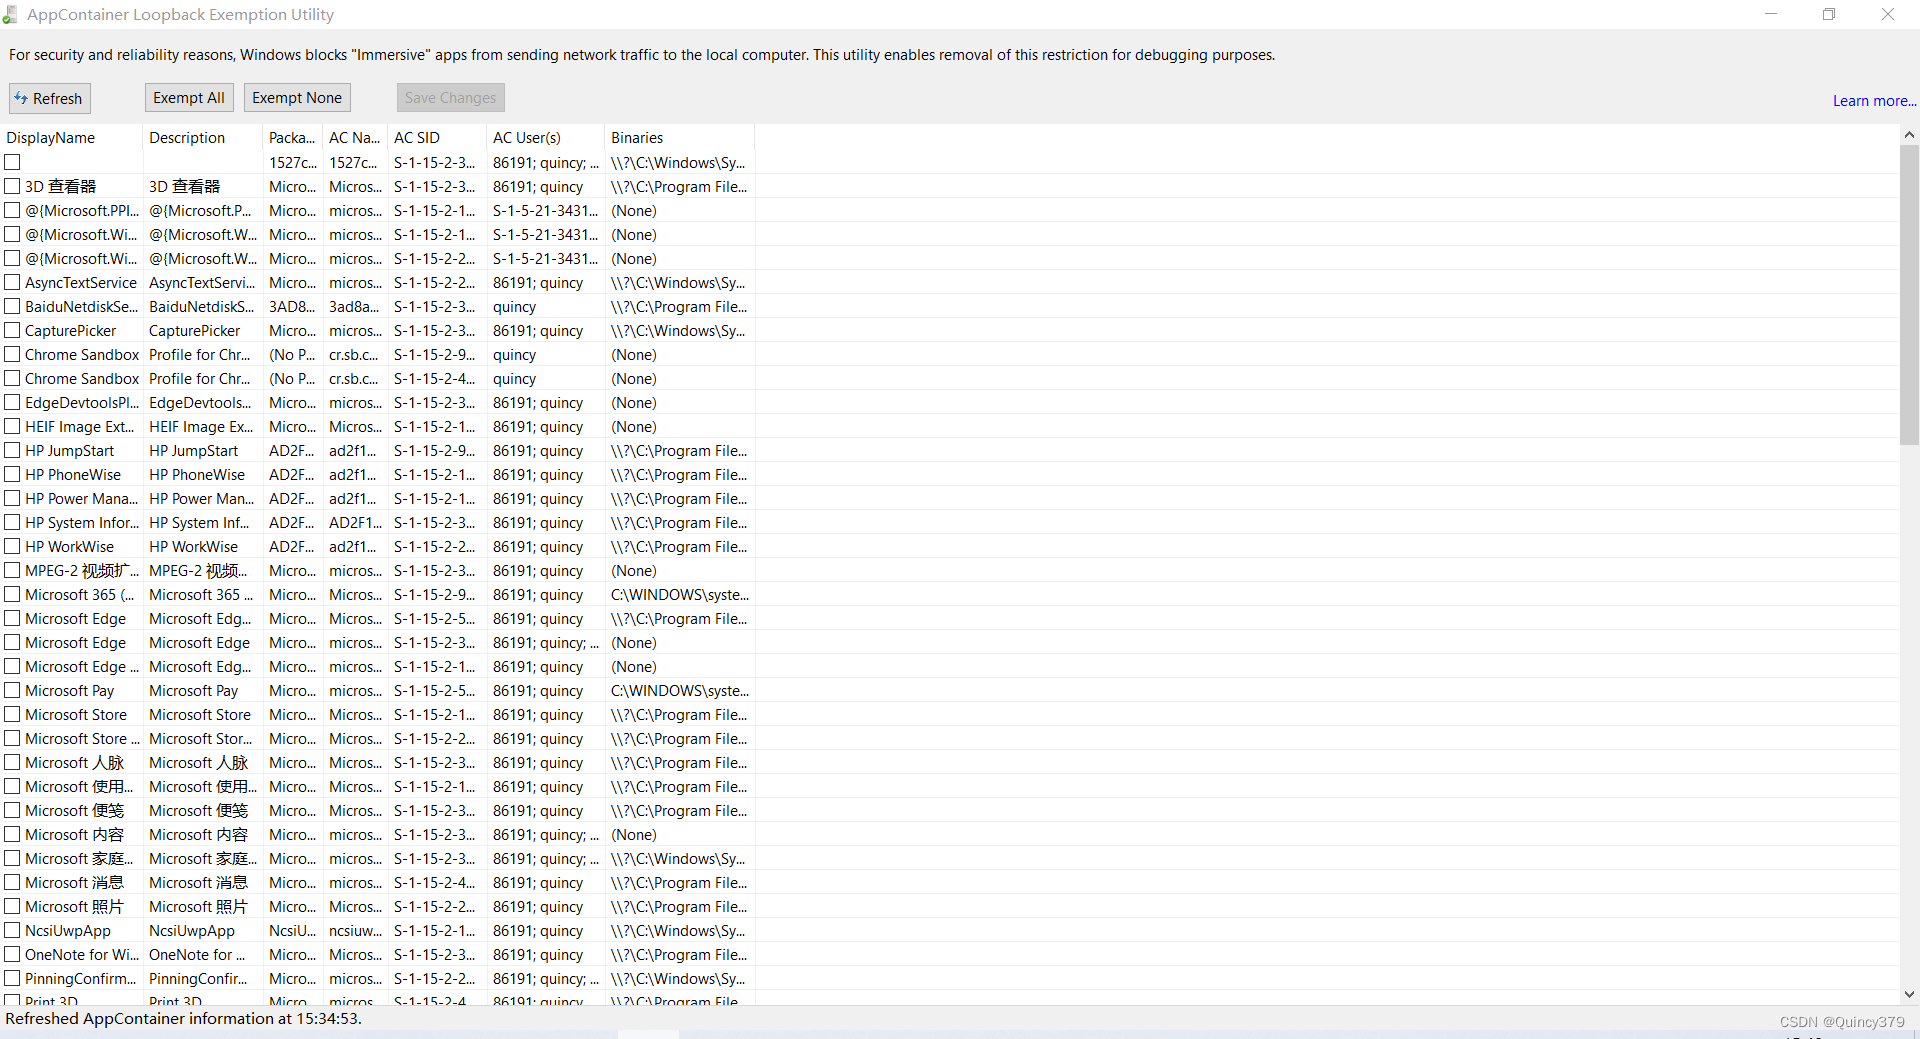The height and width of the screenshot is (1039, 1920).
Task: Click the vertical scrollbar thumb
Action: [x=1909, y=294]
